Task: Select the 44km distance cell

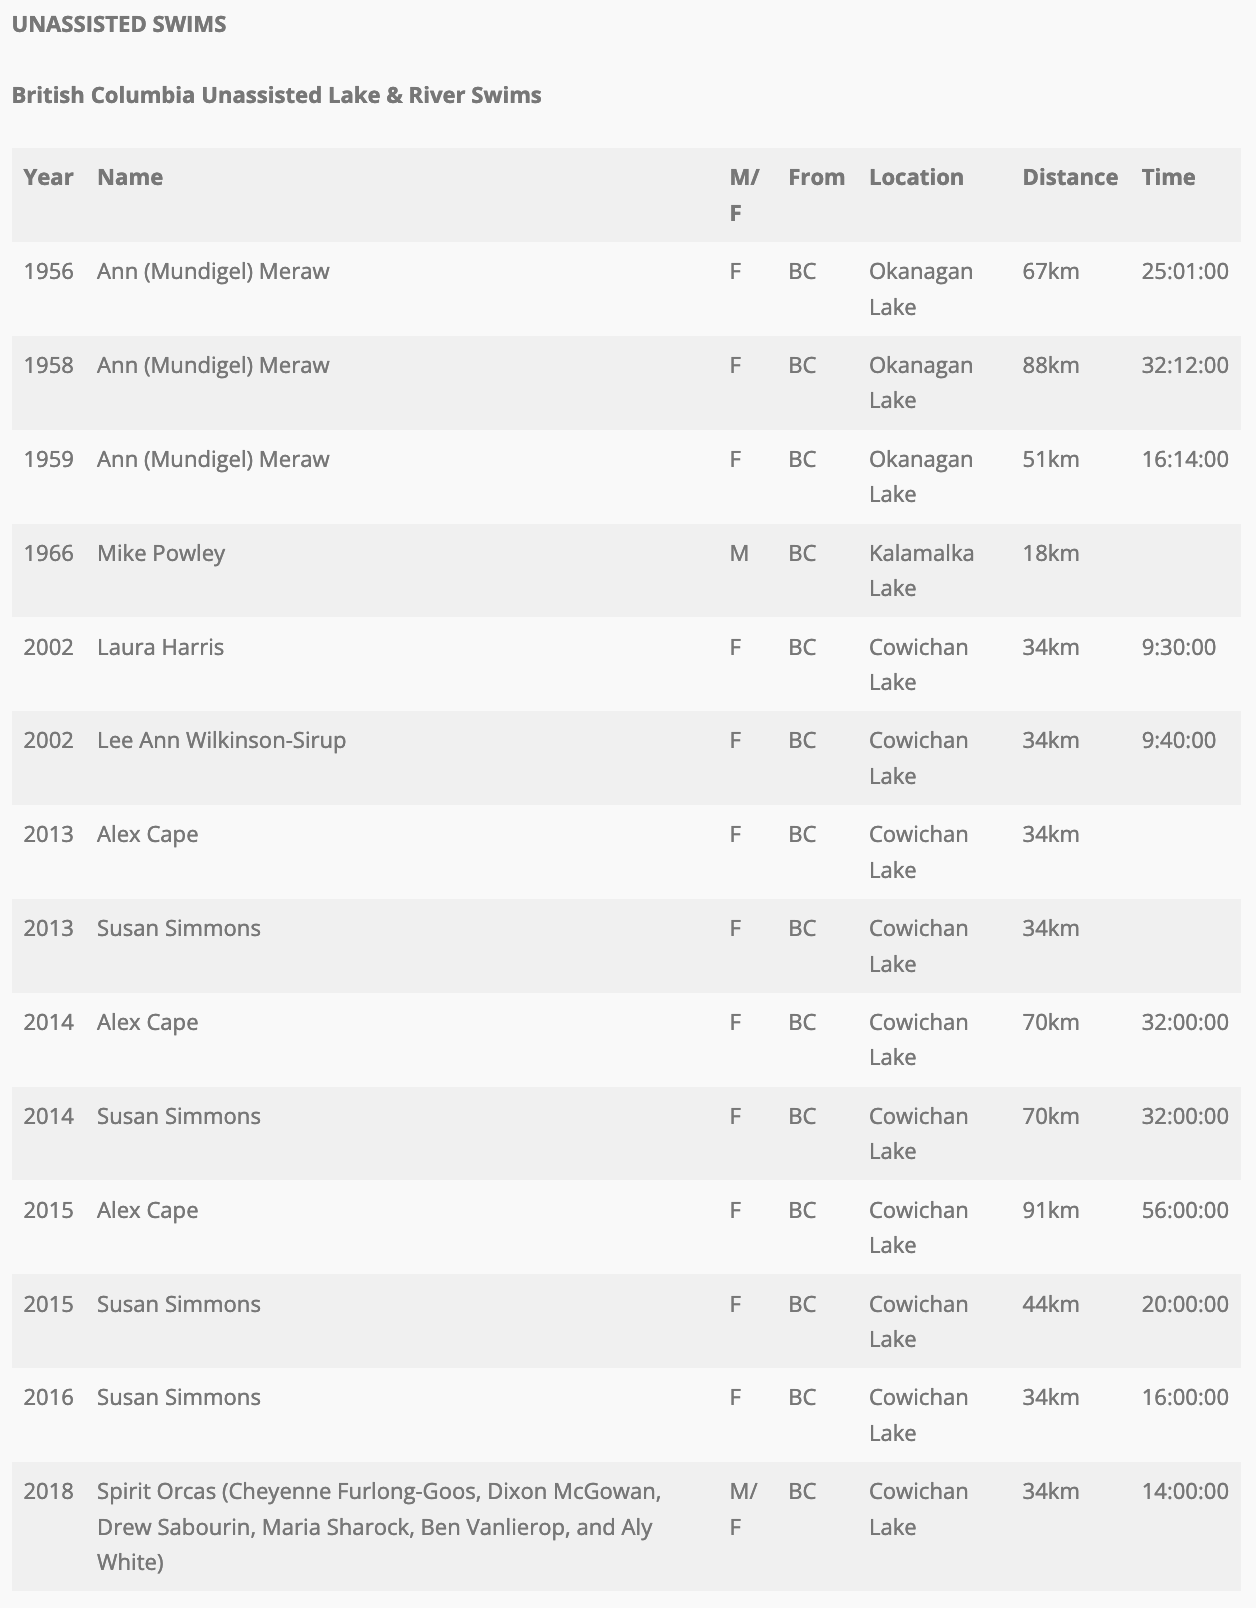Action: point(1050,1304)
